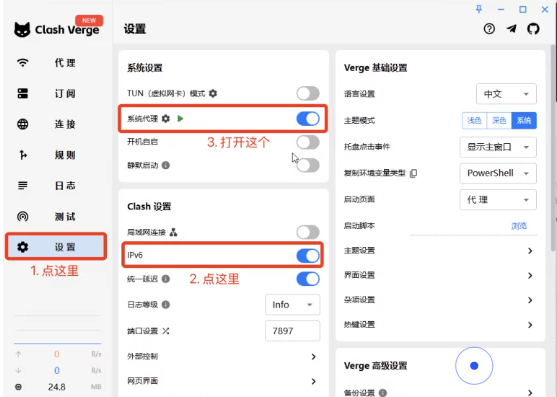The width and height of the screenshot is (557, 397).
Task: Click the info icon beside 备份设置
Action: tap(383, 393)
